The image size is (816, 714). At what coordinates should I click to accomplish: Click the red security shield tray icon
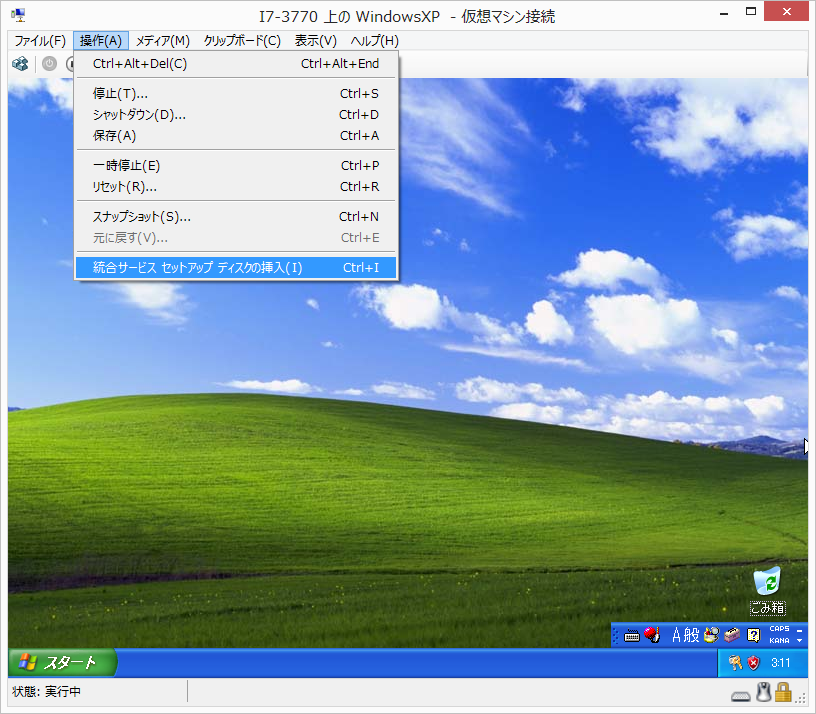[x=753, y=663]
